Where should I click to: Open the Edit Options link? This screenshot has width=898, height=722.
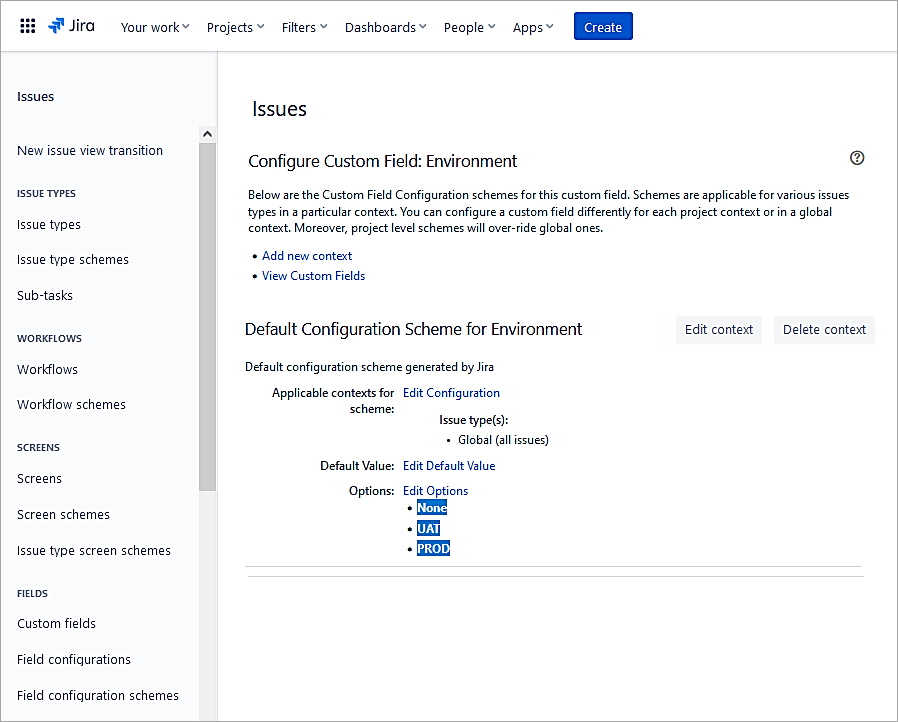click(x=435, y=491)
